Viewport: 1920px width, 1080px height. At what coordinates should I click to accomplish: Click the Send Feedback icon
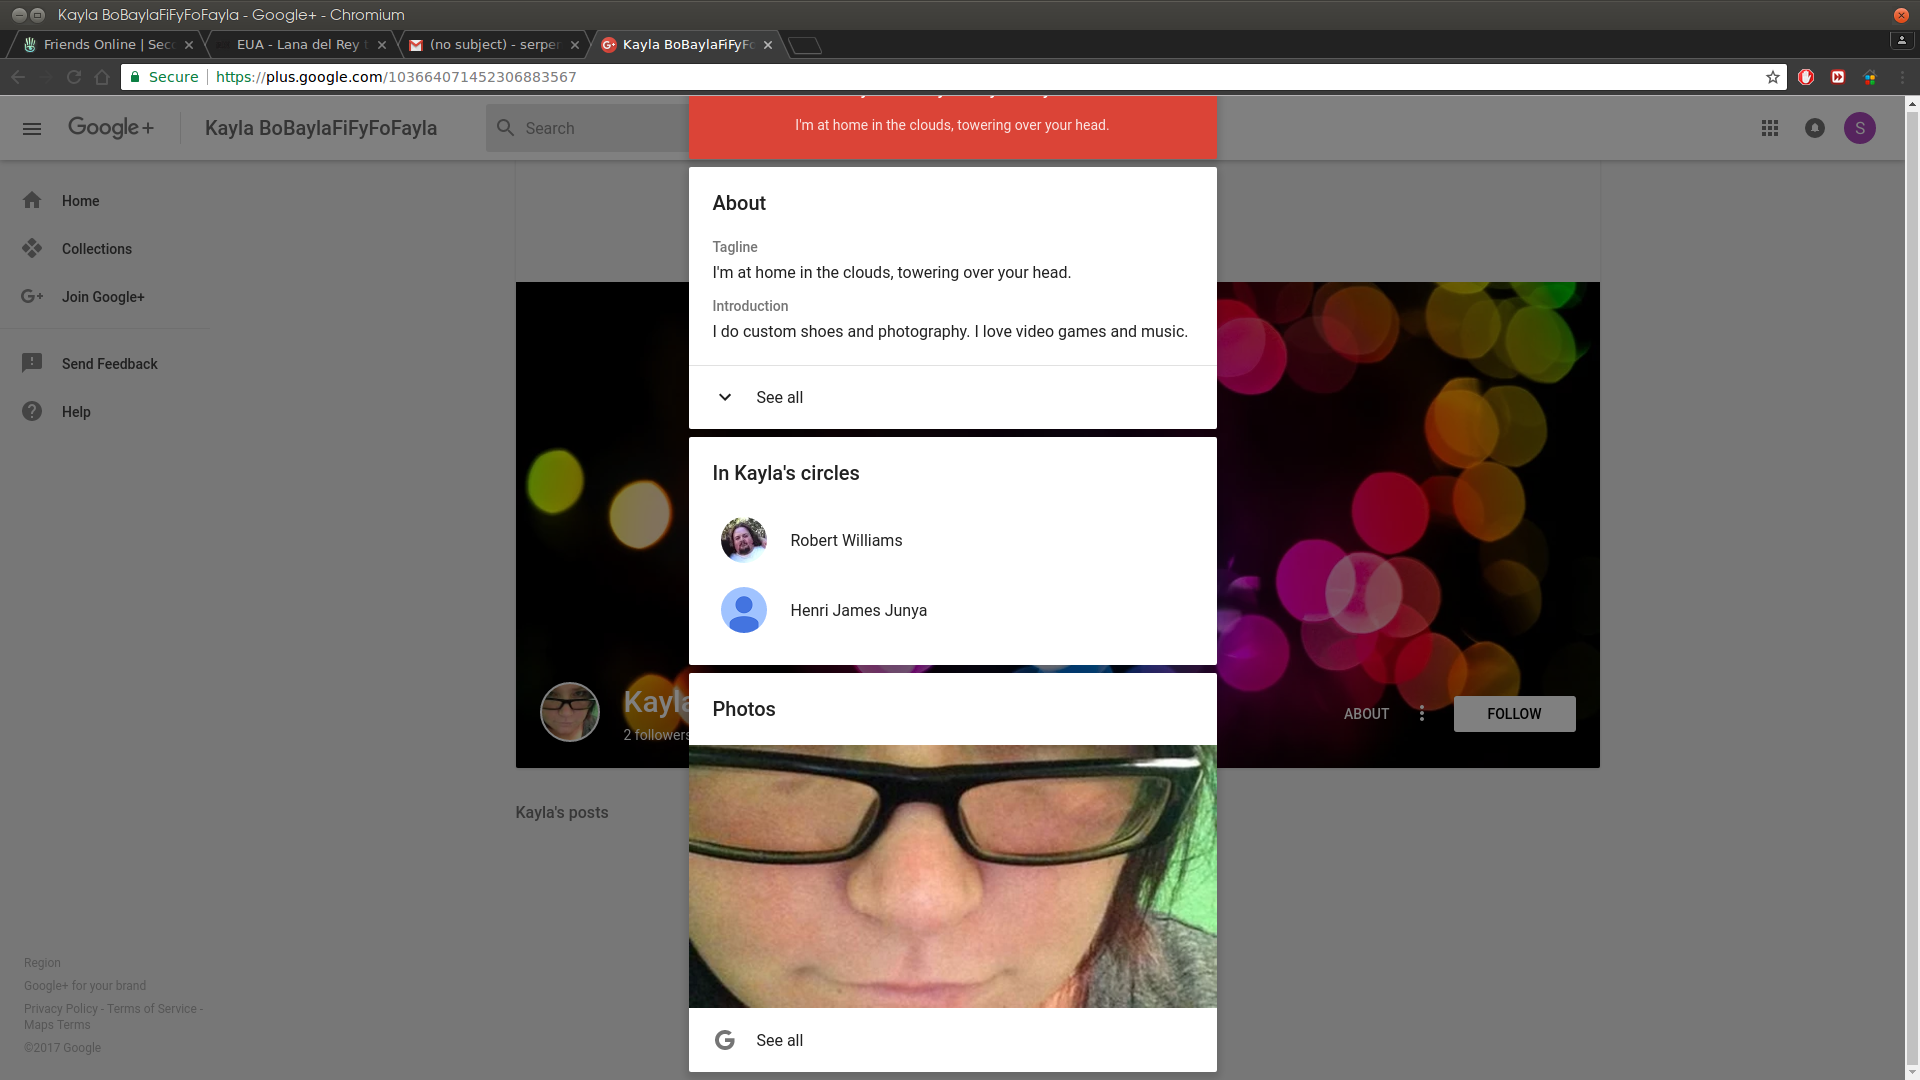click(x=32, y=363)
